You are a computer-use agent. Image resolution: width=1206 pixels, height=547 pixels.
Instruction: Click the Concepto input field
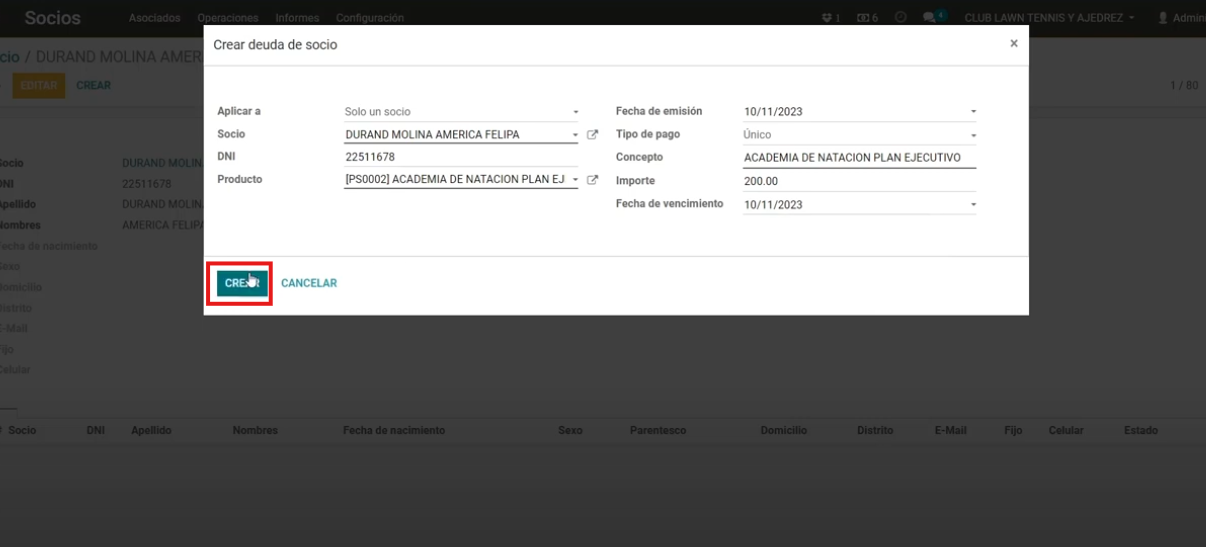(859, 158)
